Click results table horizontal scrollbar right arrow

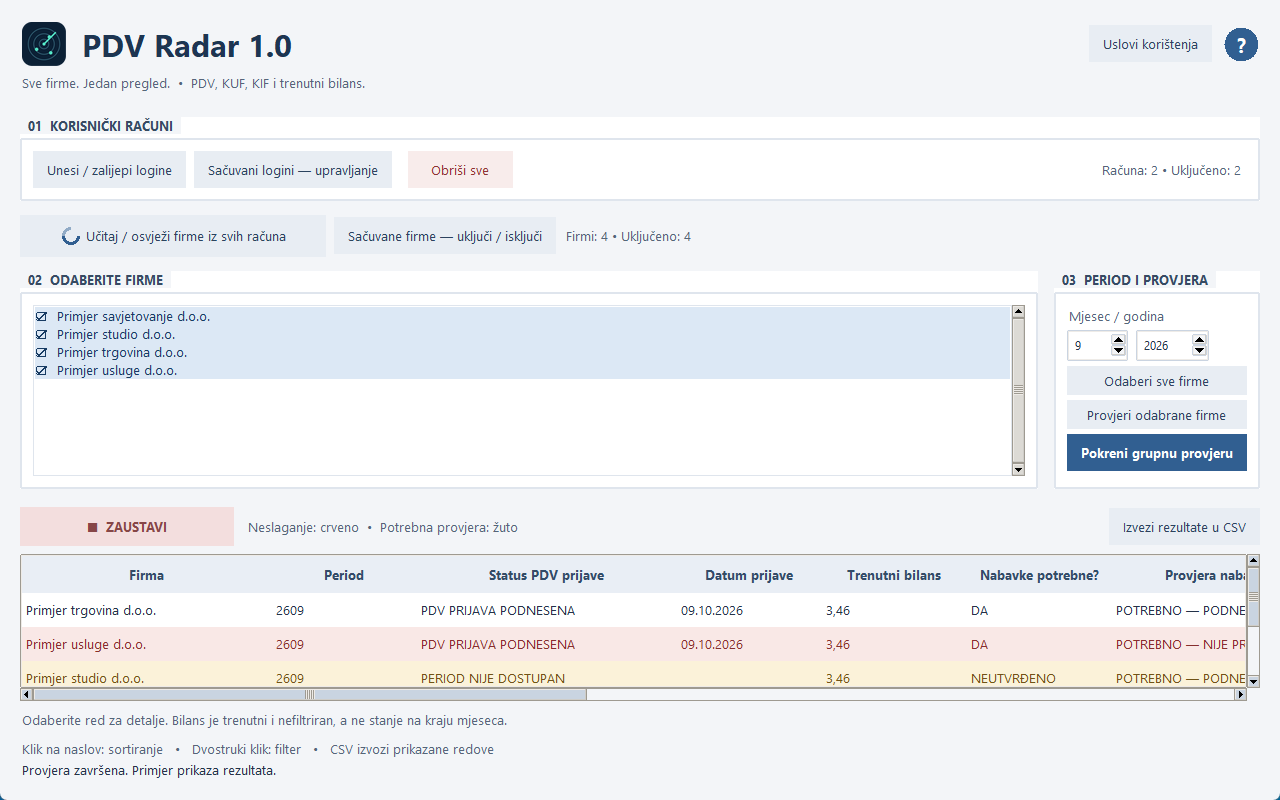point(1240,694)
